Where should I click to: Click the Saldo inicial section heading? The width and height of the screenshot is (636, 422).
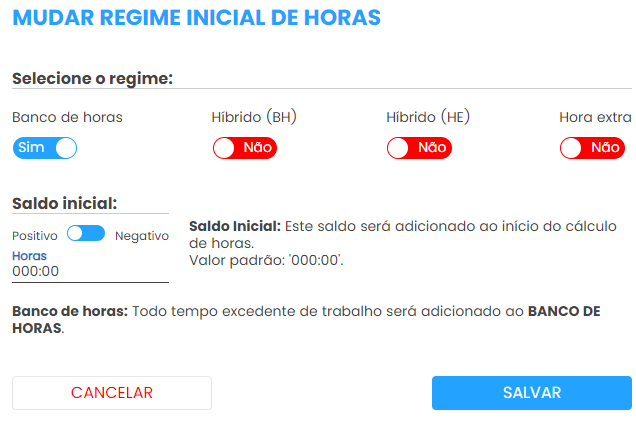pos(65,203)
